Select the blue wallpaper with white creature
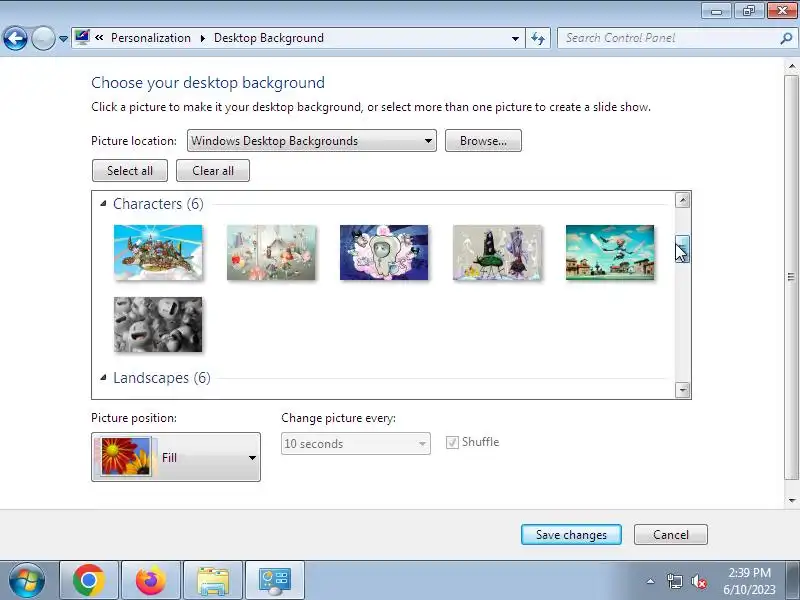The height and width of the screenshot is (600, 800). (x=384, y=253)
